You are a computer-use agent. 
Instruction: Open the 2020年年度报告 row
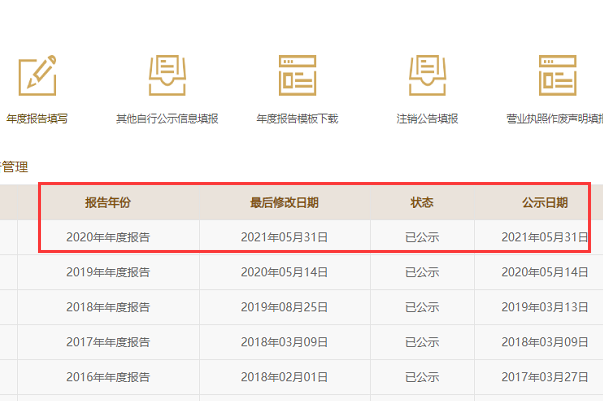coord(108,237)
